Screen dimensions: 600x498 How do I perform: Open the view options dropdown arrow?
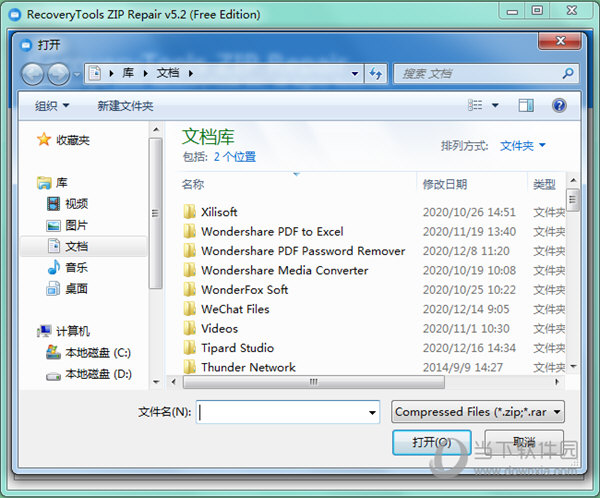[495, 105]
